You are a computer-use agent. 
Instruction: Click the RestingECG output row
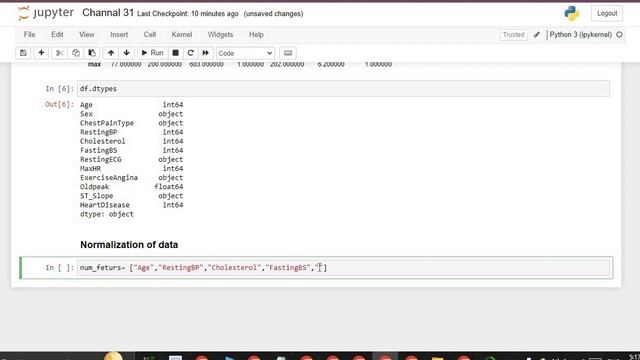[131, 160]
